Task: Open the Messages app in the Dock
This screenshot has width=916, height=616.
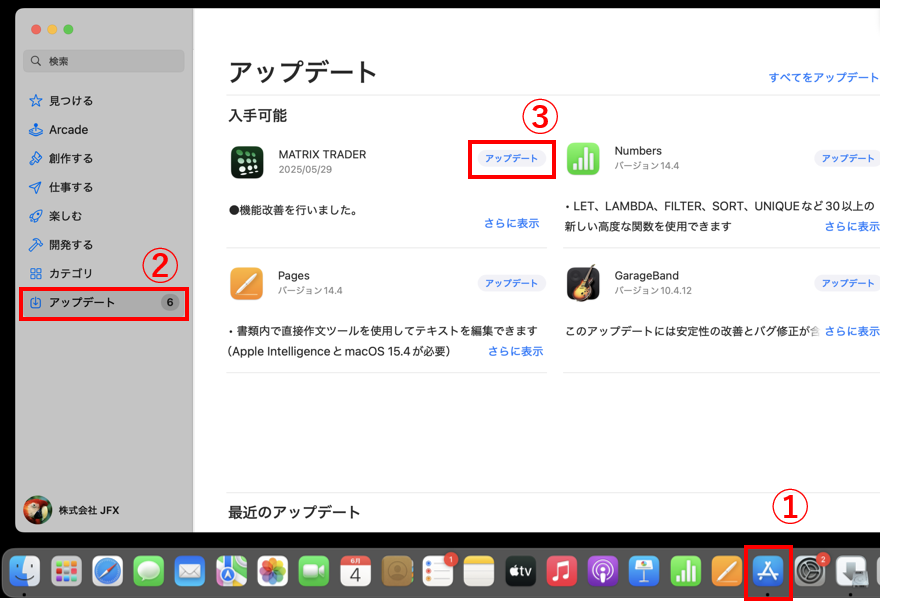Action: pos(148,570)
